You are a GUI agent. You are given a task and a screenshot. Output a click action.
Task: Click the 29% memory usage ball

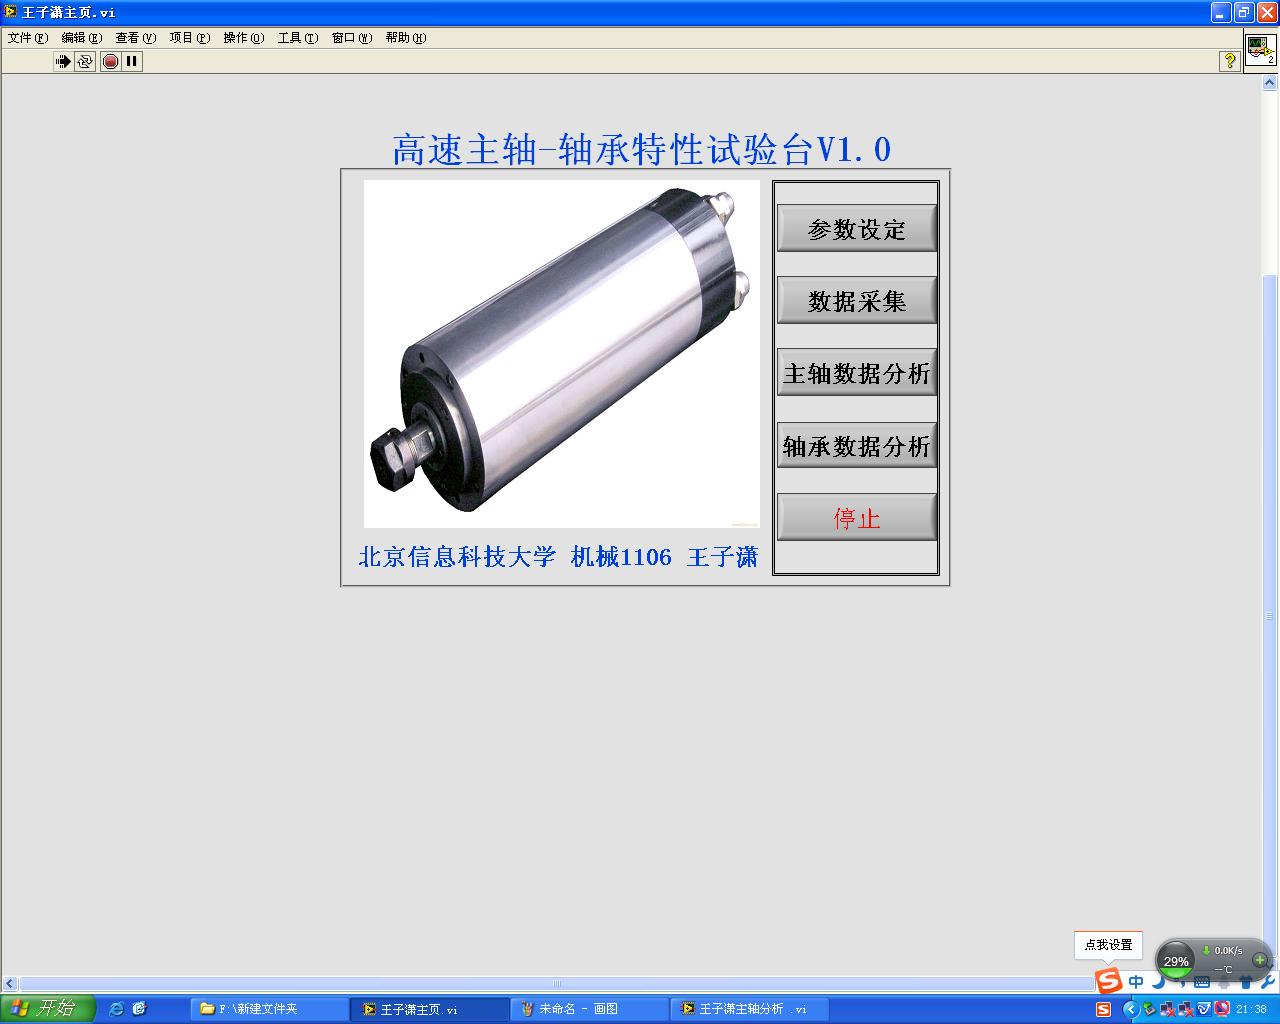tap(1176, 960)
